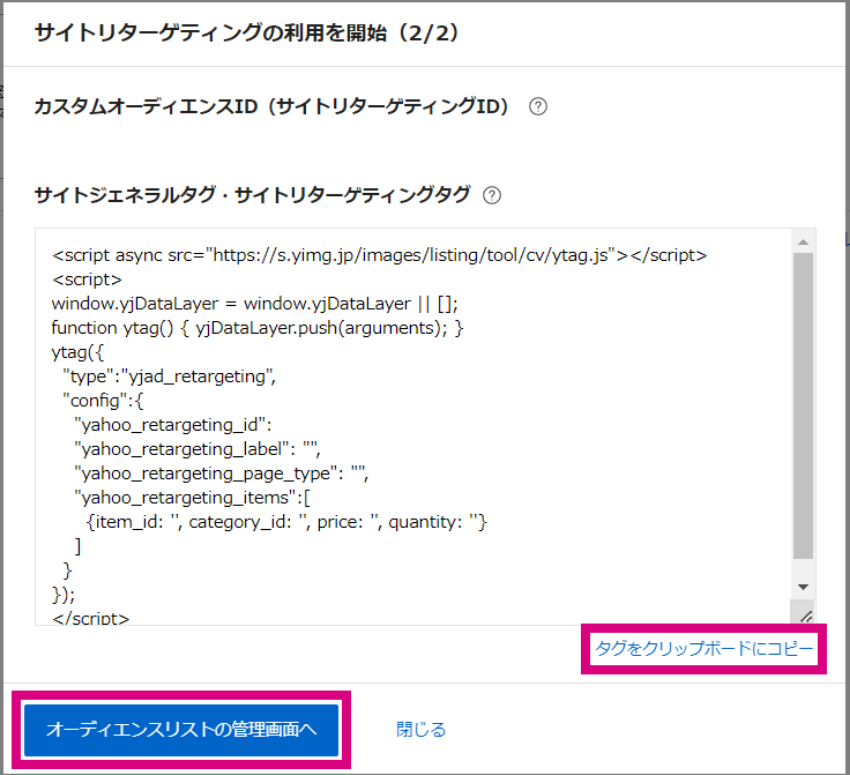Screen dimensions: 850x775
Task: Click scroll-down arrow of tag code box
Action: point(803,587)
